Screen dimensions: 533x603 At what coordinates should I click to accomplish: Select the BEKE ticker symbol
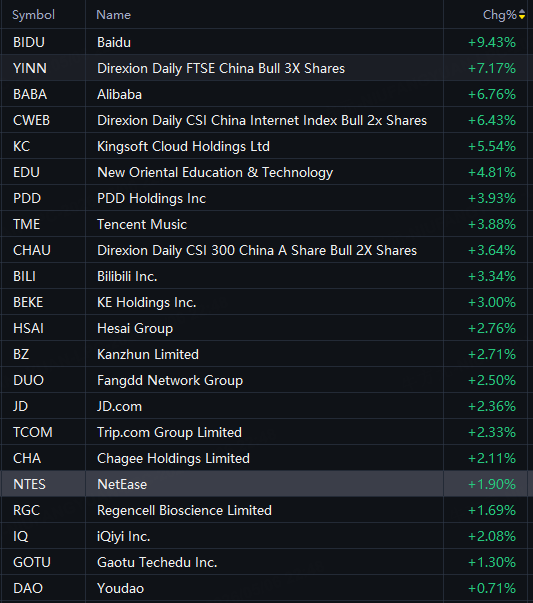click(28, 302)
